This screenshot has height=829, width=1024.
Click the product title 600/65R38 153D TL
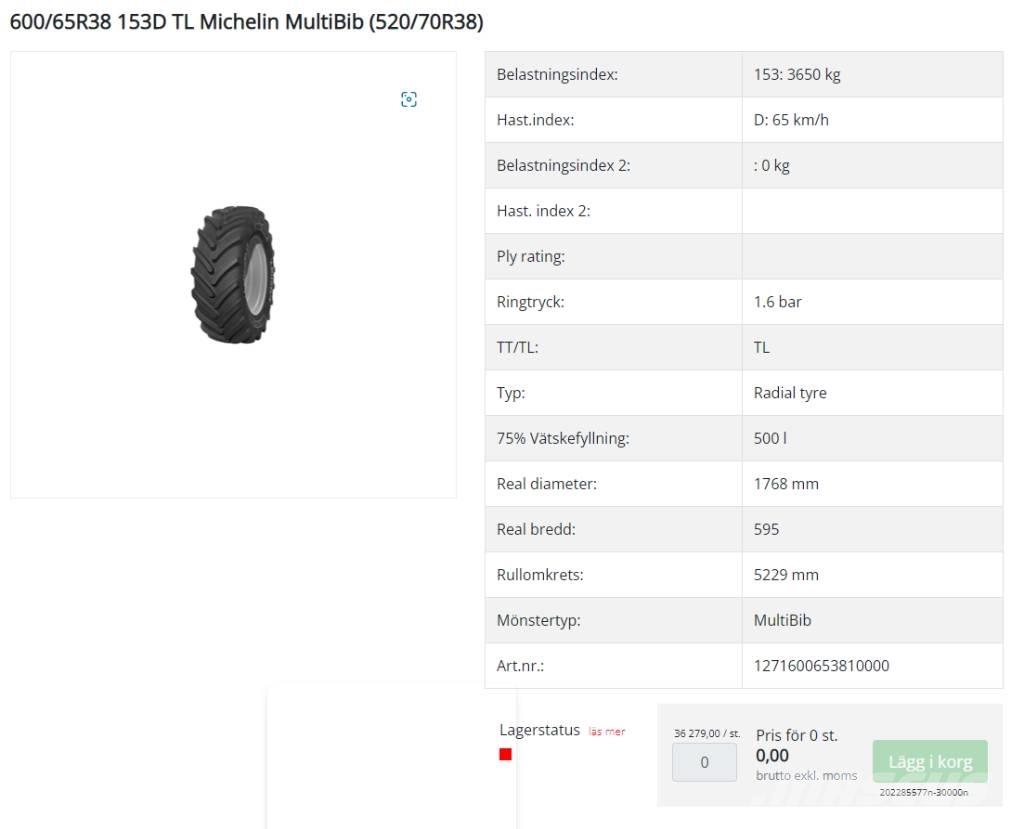point(246,22)
